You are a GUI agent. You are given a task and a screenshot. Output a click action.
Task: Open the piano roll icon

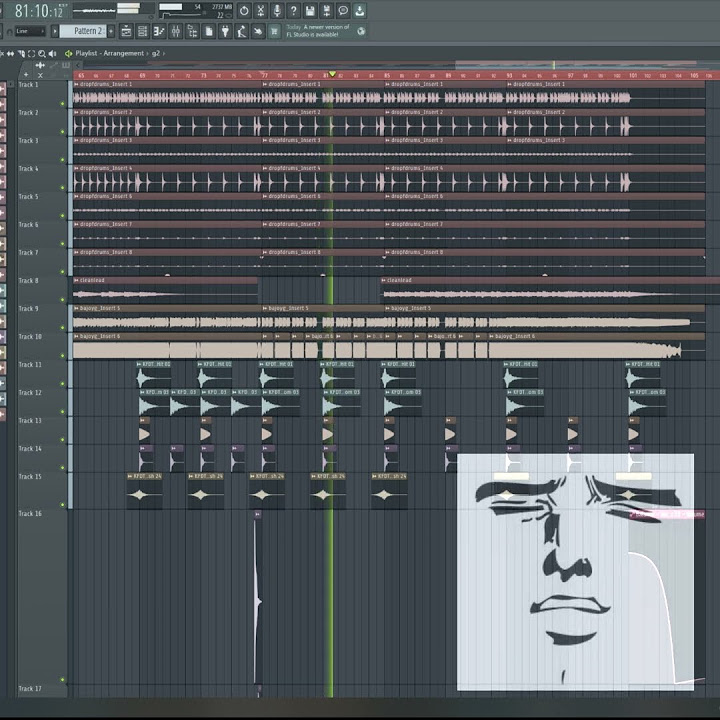coord(159,31)
